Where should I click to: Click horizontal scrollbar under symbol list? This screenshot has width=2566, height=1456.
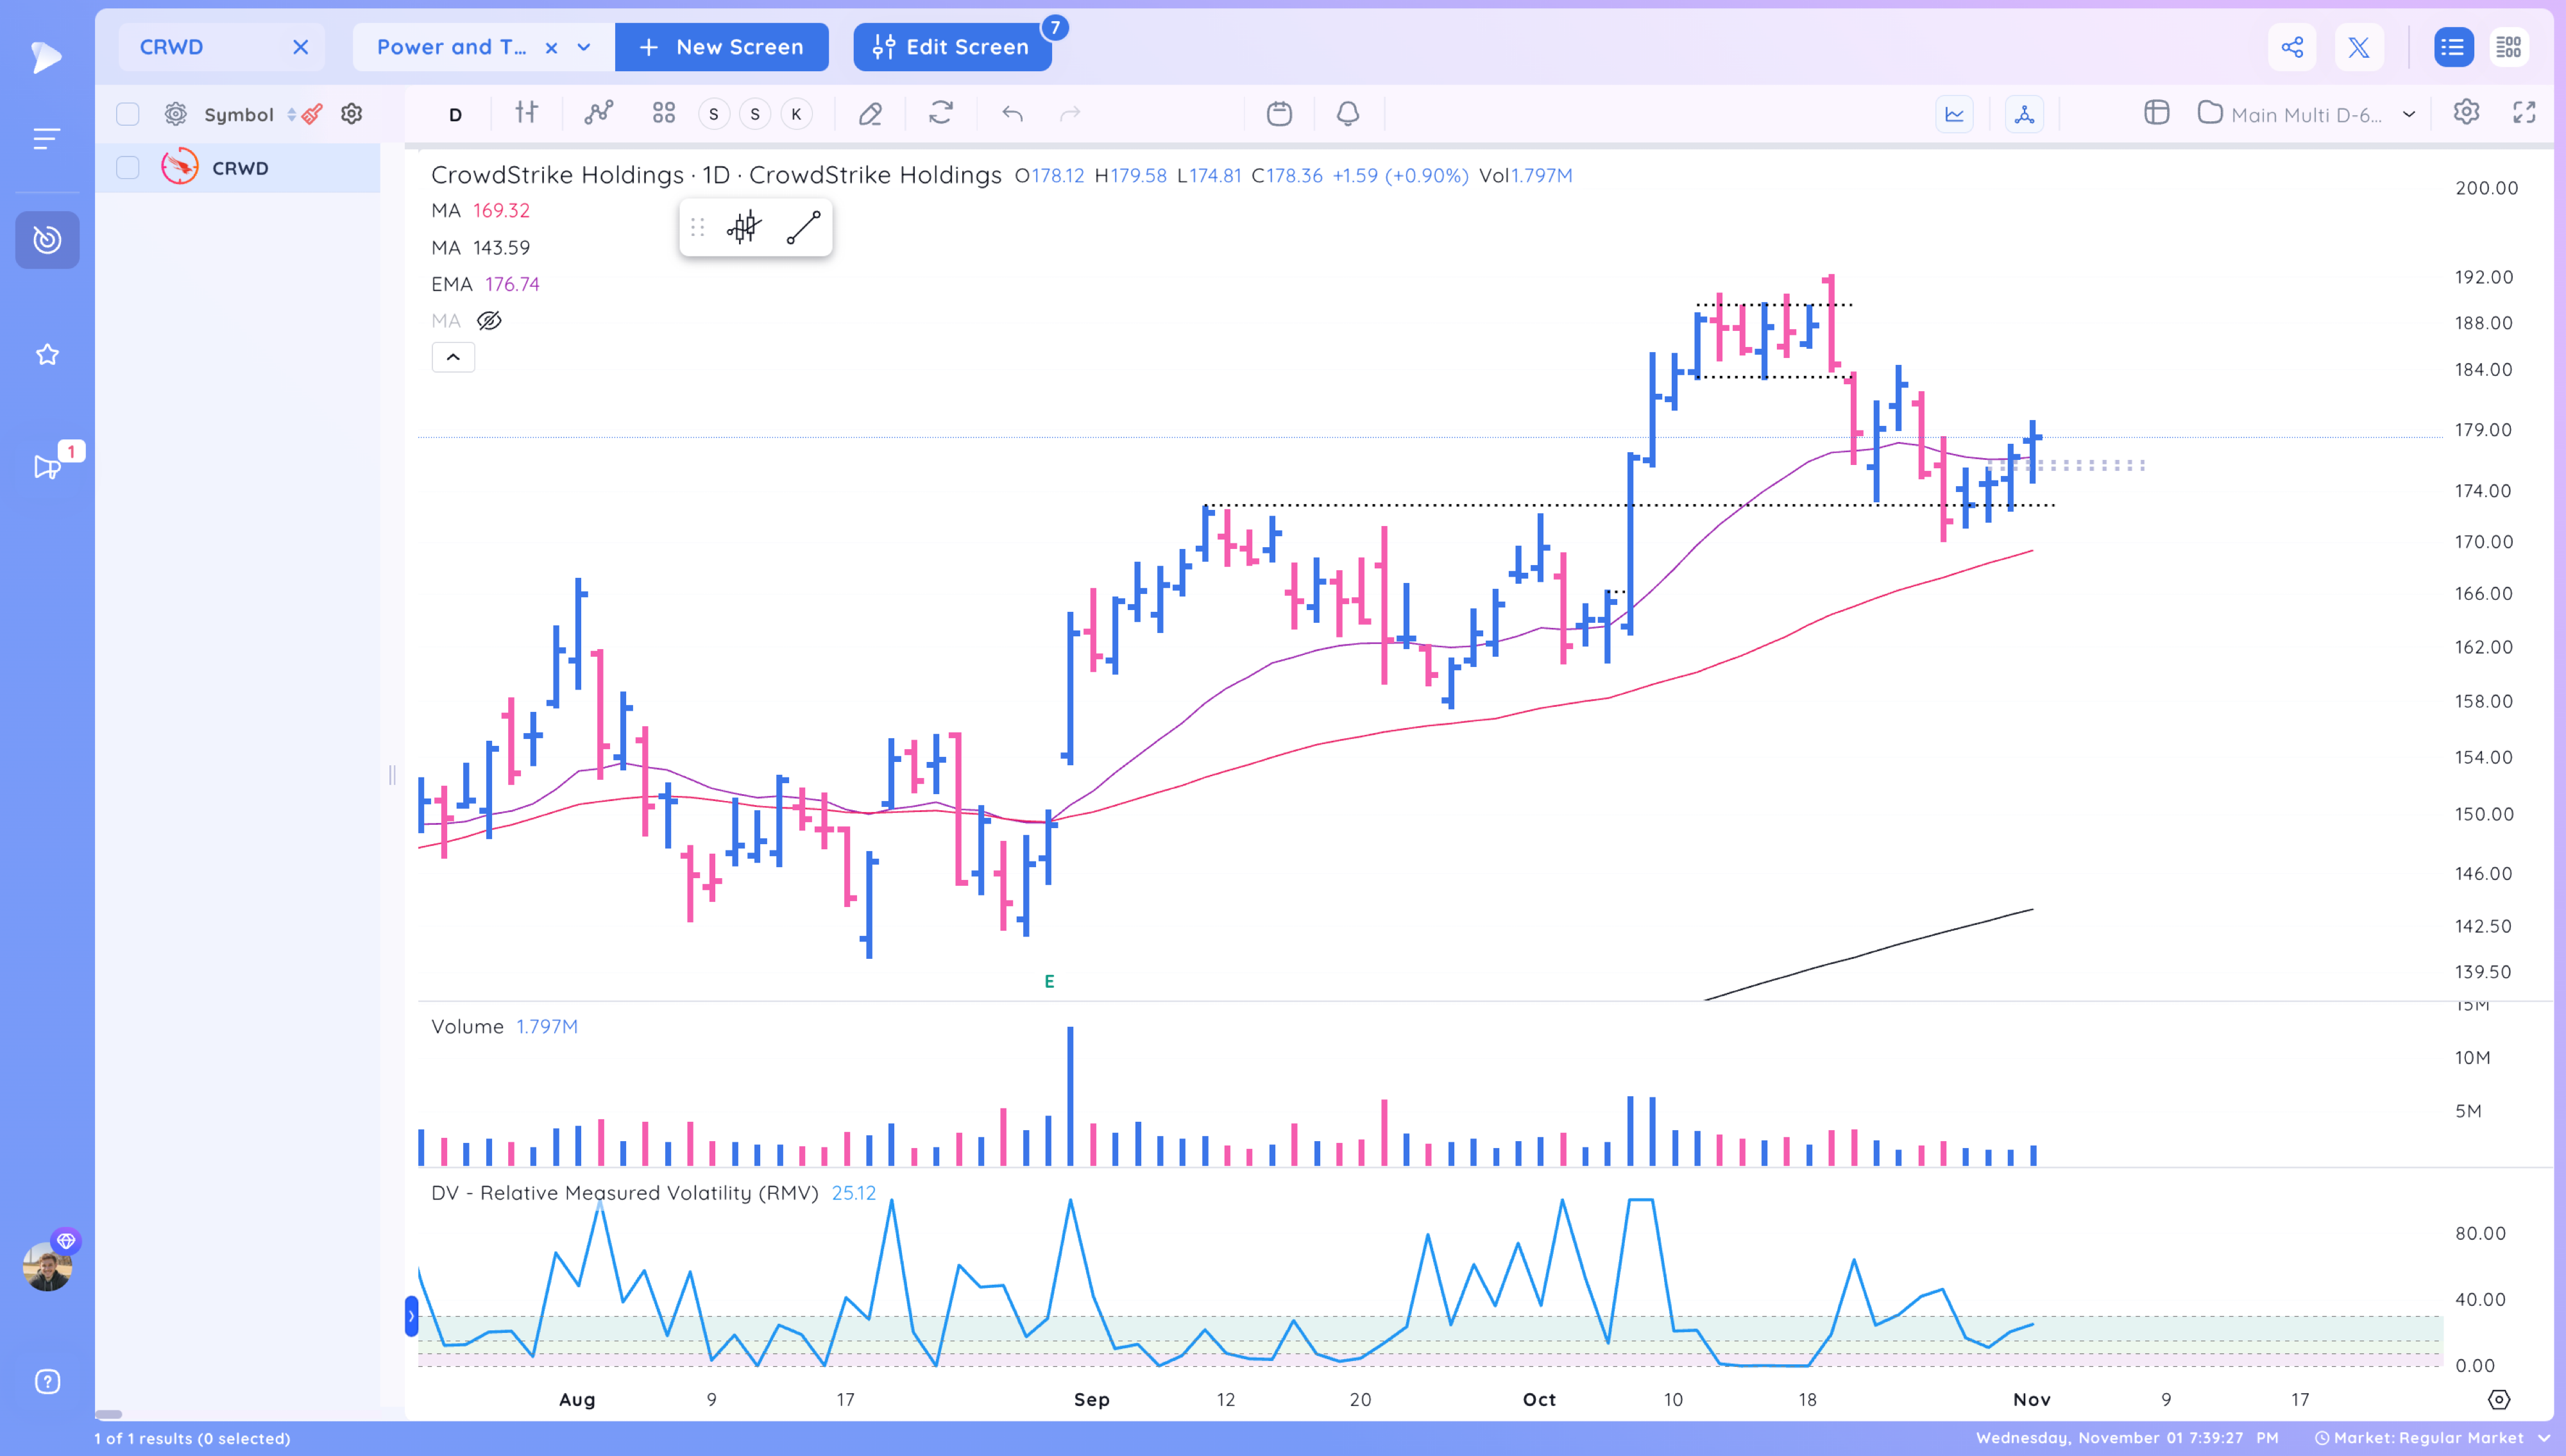pyautogui.click(x=108, y=1414)
